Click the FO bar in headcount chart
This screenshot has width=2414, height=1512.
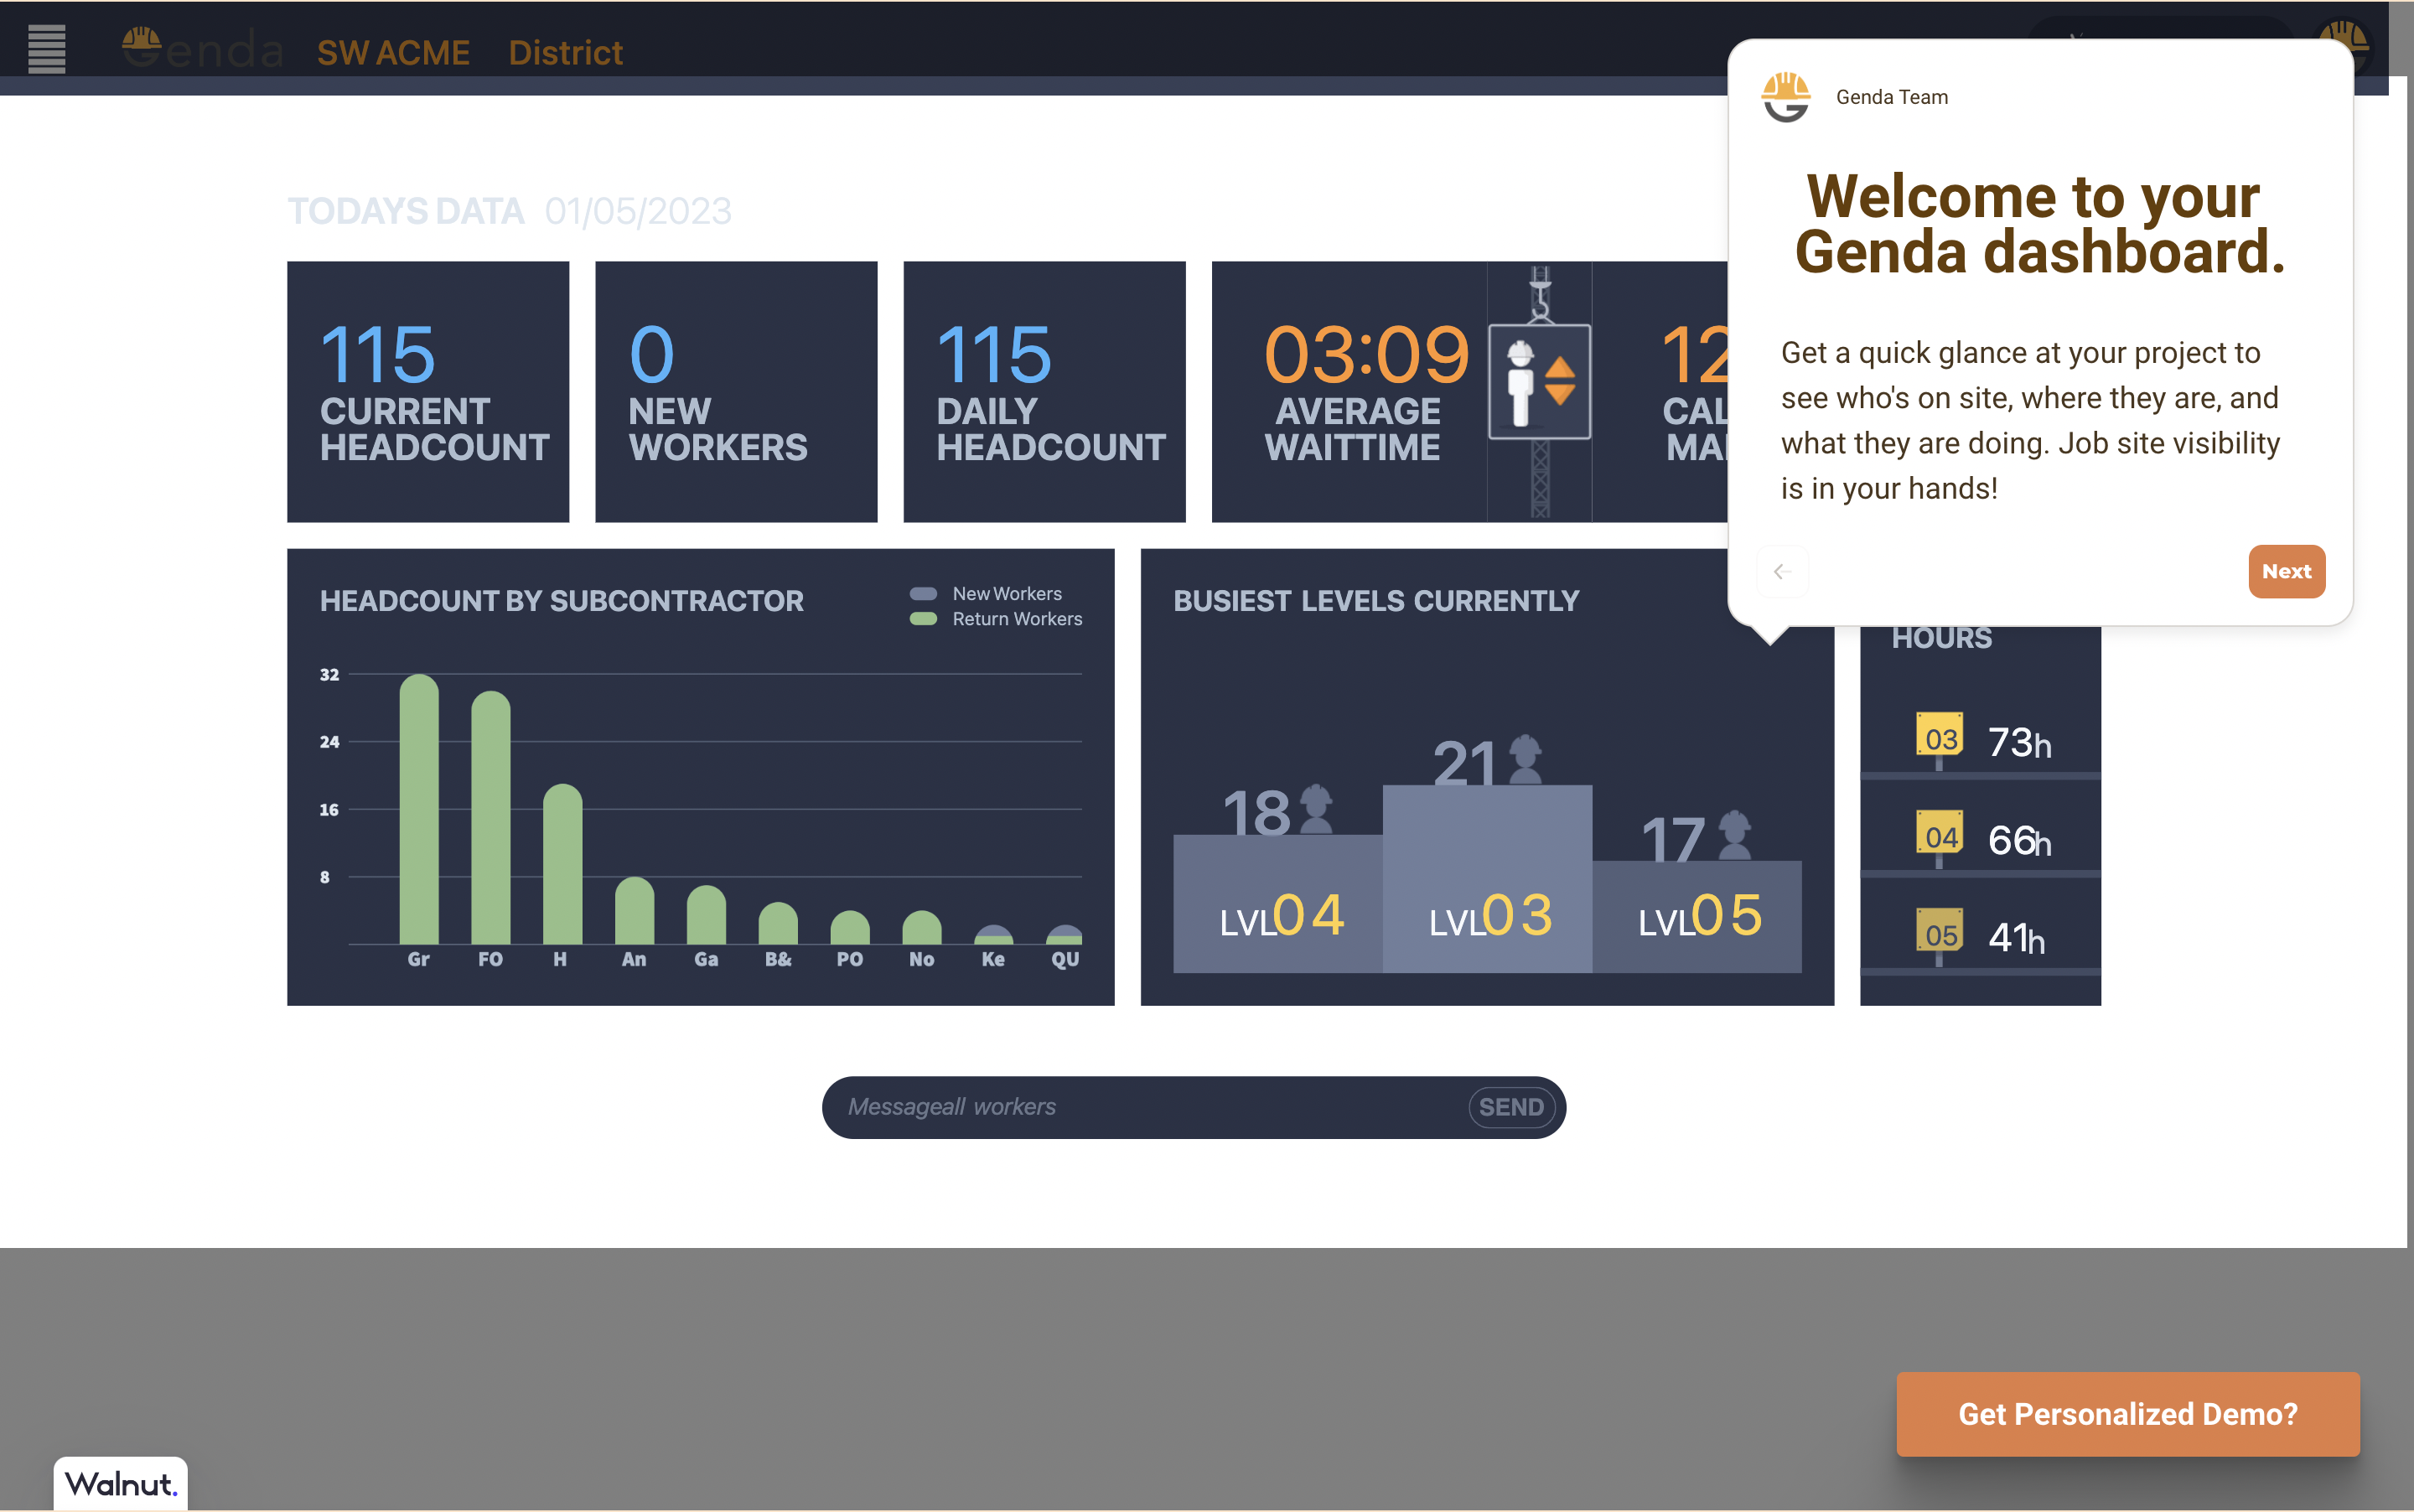[491, 817]
